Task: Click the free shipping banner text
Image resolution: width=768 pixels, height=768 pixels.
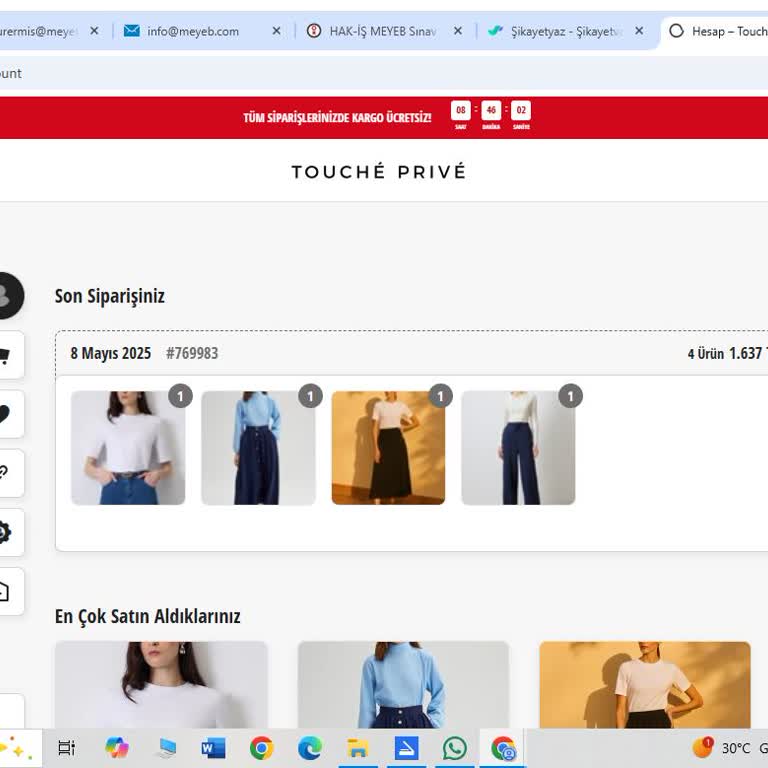Action: pyautogui.click(x=337, y=118)
